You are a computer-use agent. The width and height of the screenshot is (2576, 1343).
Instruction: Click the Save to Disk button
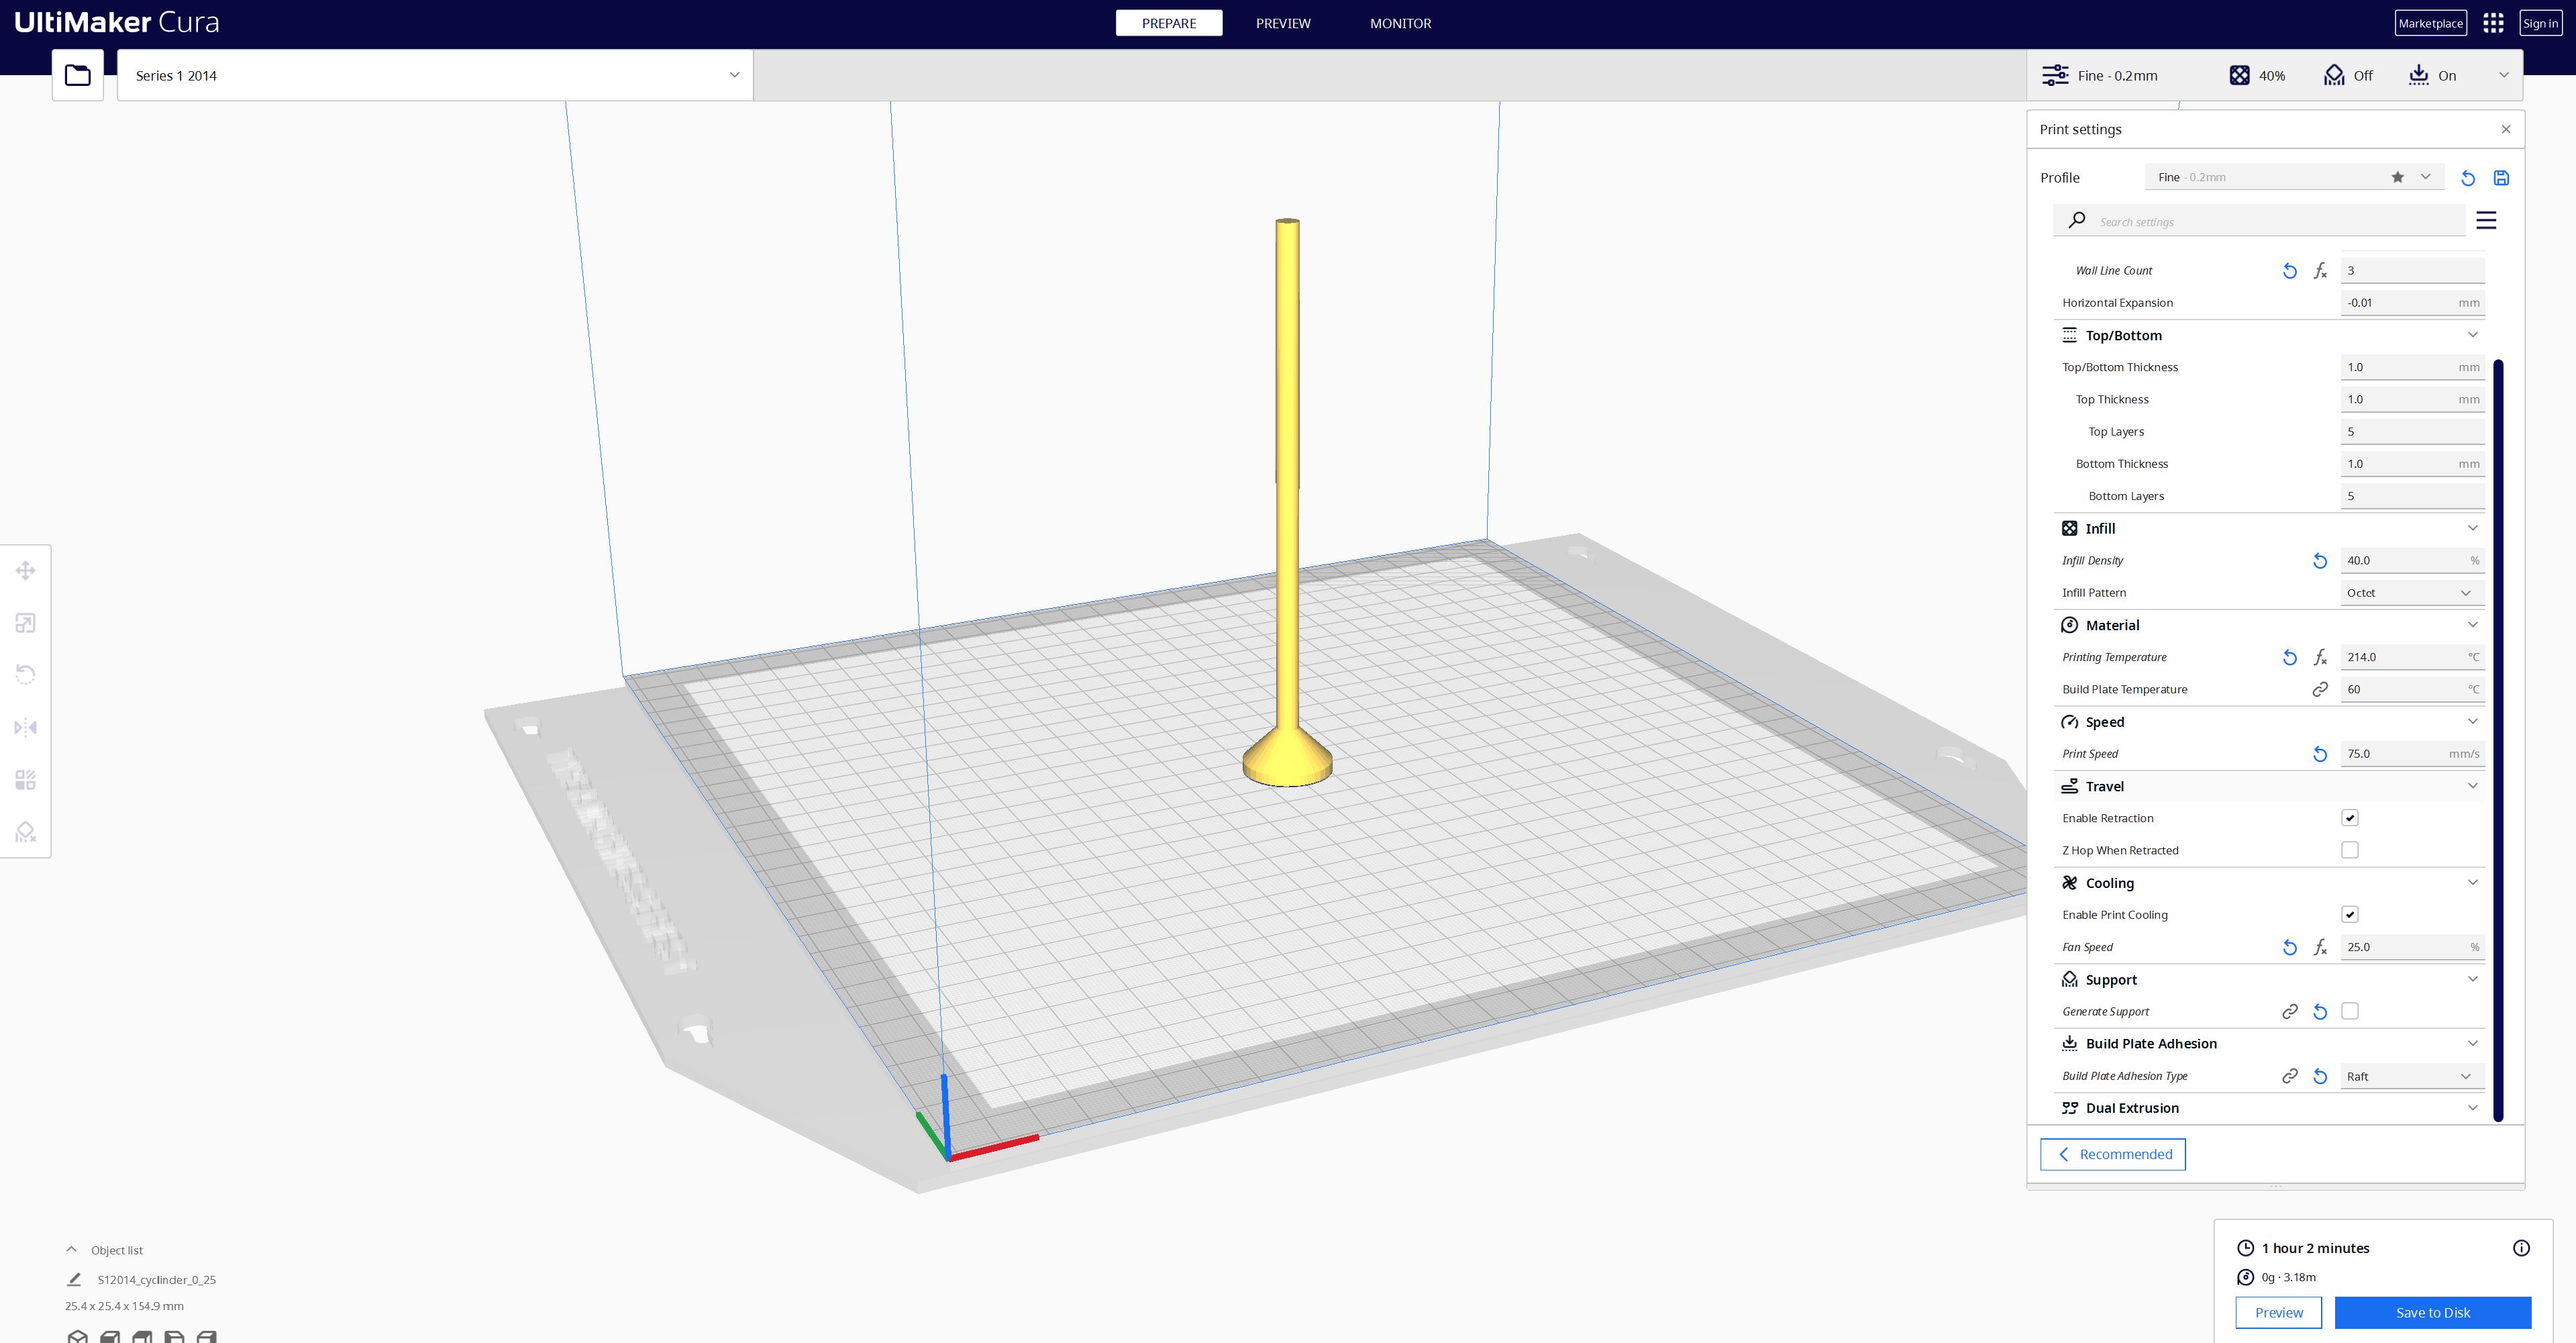pos(2432,1312)
